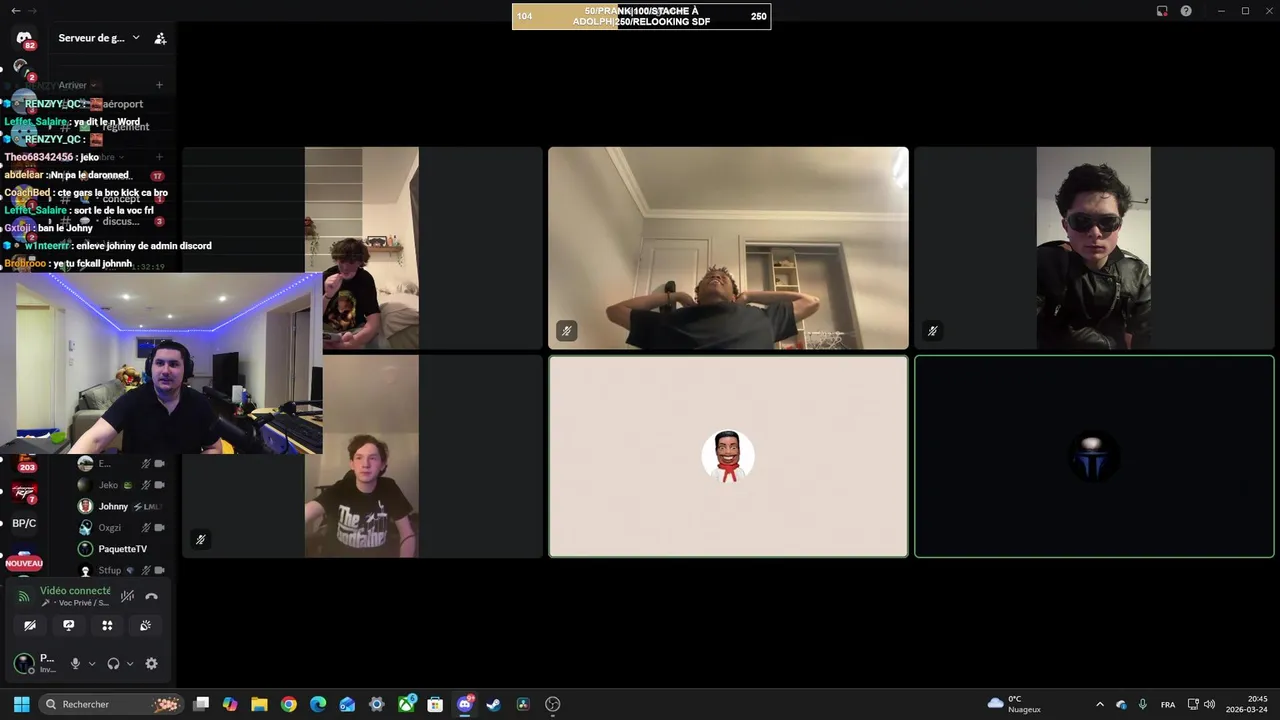Go back with the top-left arrow

(x=15, y=10)
